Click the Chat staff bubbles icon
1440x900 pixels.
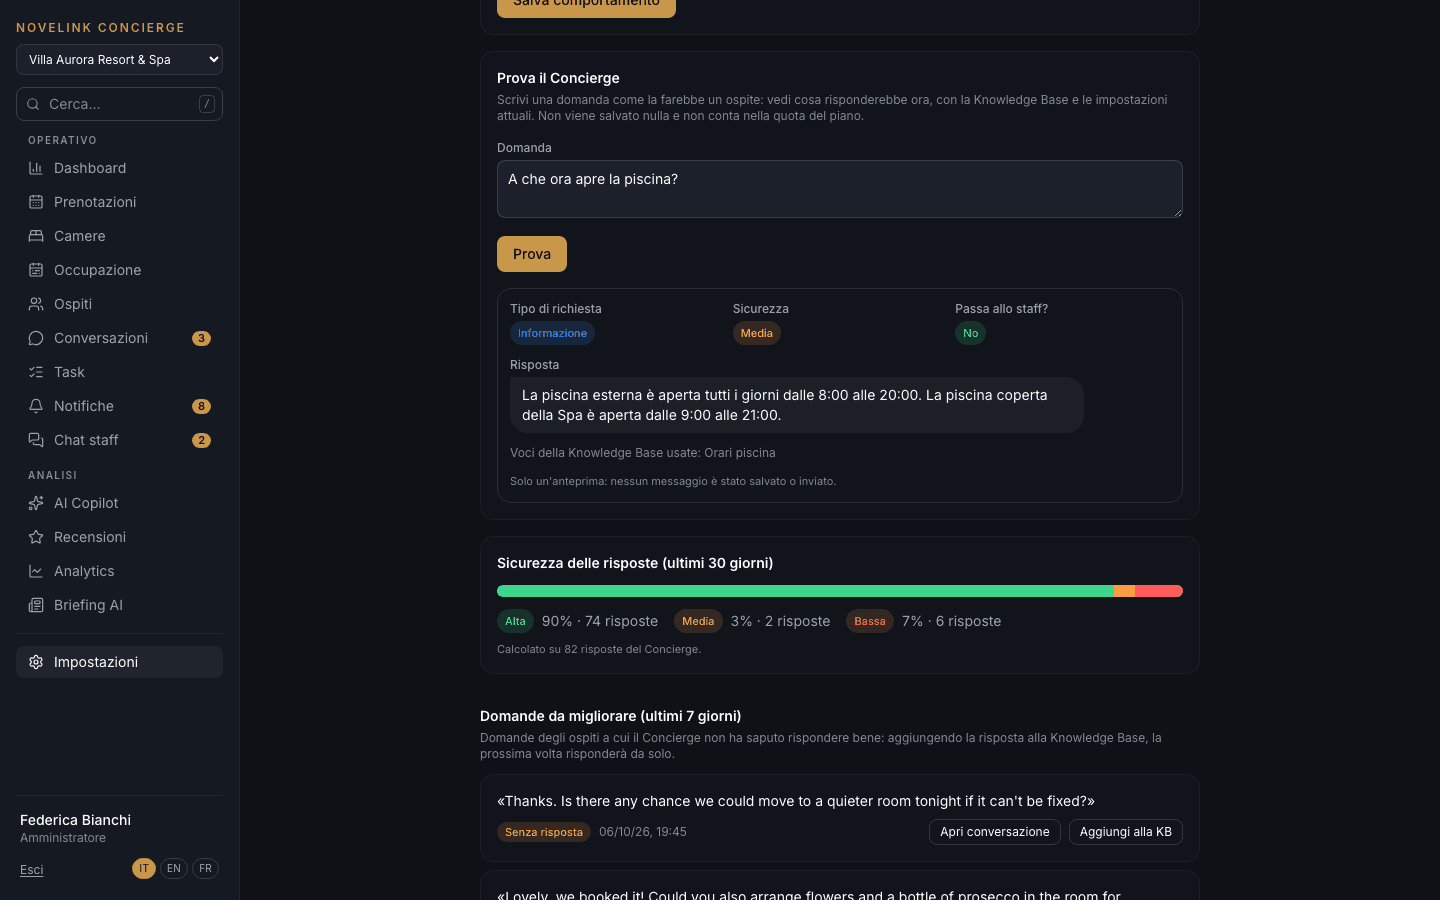coord(36,440)
